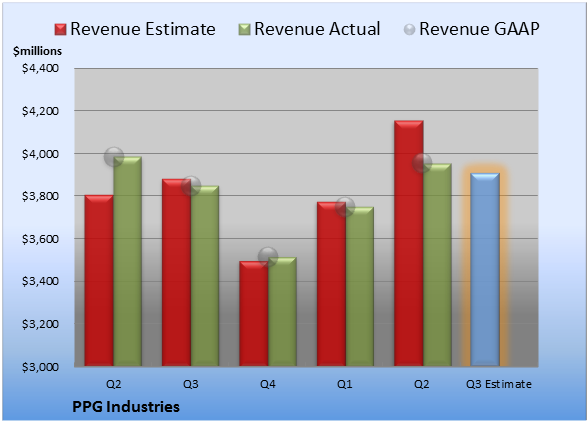Click the '$4,200' y-axis value
The image size is (588, 422).
click(40, 111)
